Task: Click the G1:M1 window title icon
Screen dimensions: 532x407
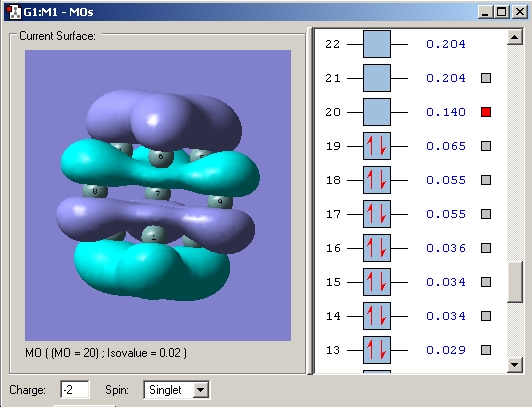Action: (x=14, y=12)
